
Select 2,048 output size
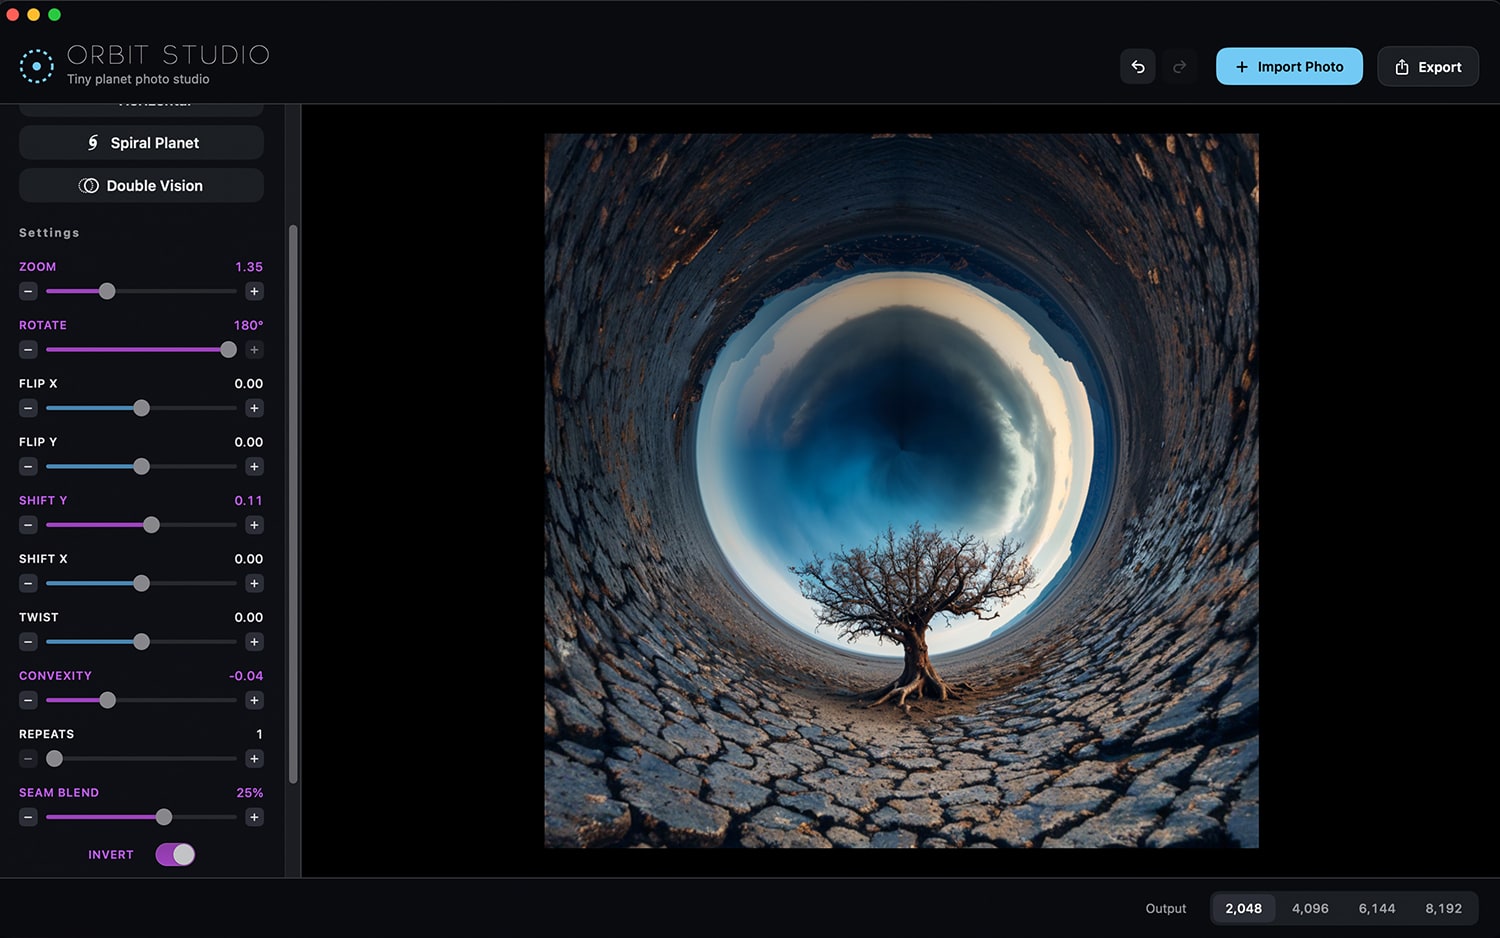coord(1243,908)
